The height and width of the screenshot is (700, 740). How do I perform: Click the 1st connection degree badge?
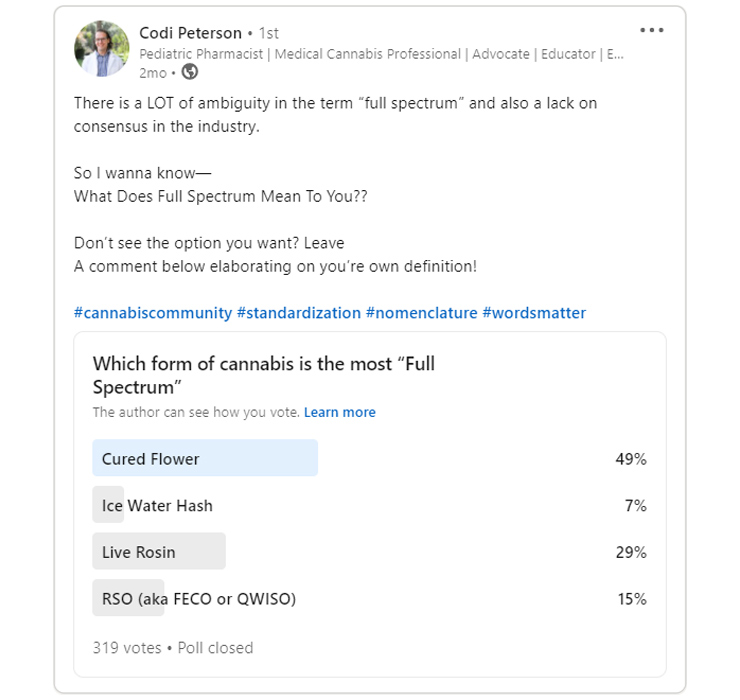[x=268, y=33]
